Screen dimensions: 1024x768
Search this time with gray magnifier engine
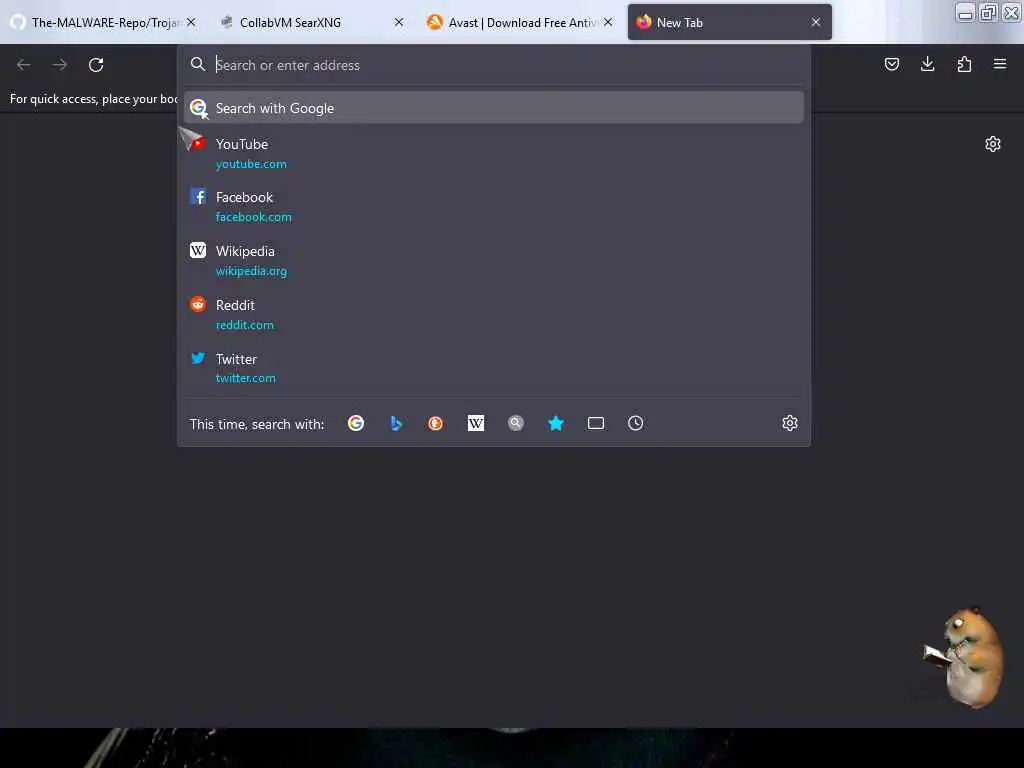pyautogui.click(x=516, y=423)
